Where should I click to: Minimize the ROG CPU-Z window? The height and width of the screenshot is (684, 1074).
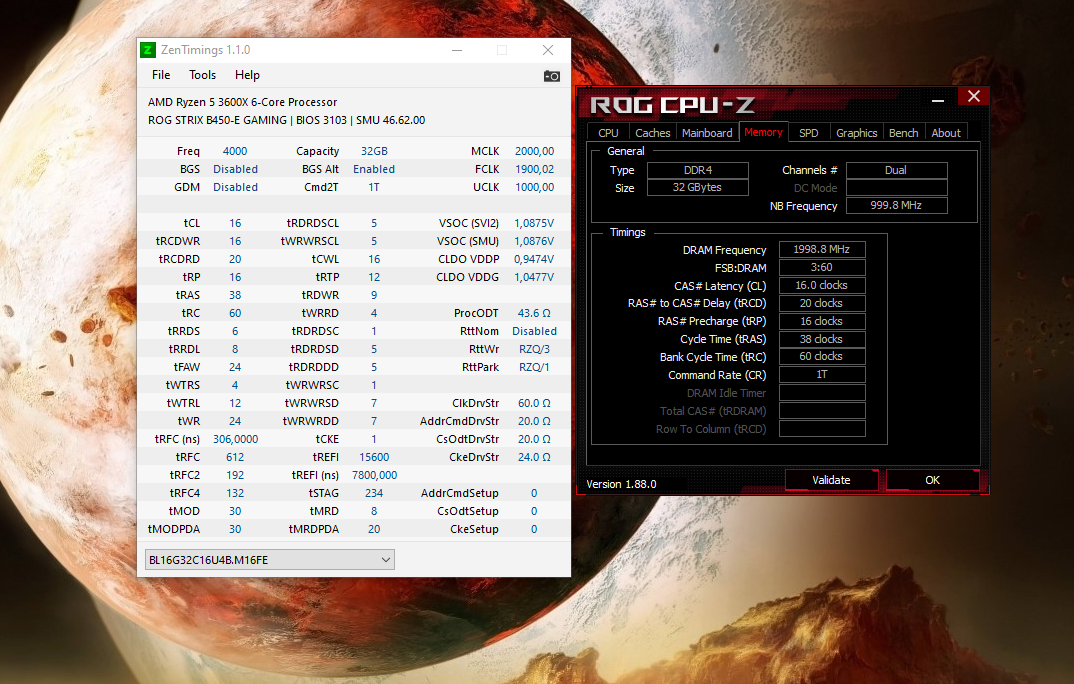pyautogui.click(x=938, y=100)
